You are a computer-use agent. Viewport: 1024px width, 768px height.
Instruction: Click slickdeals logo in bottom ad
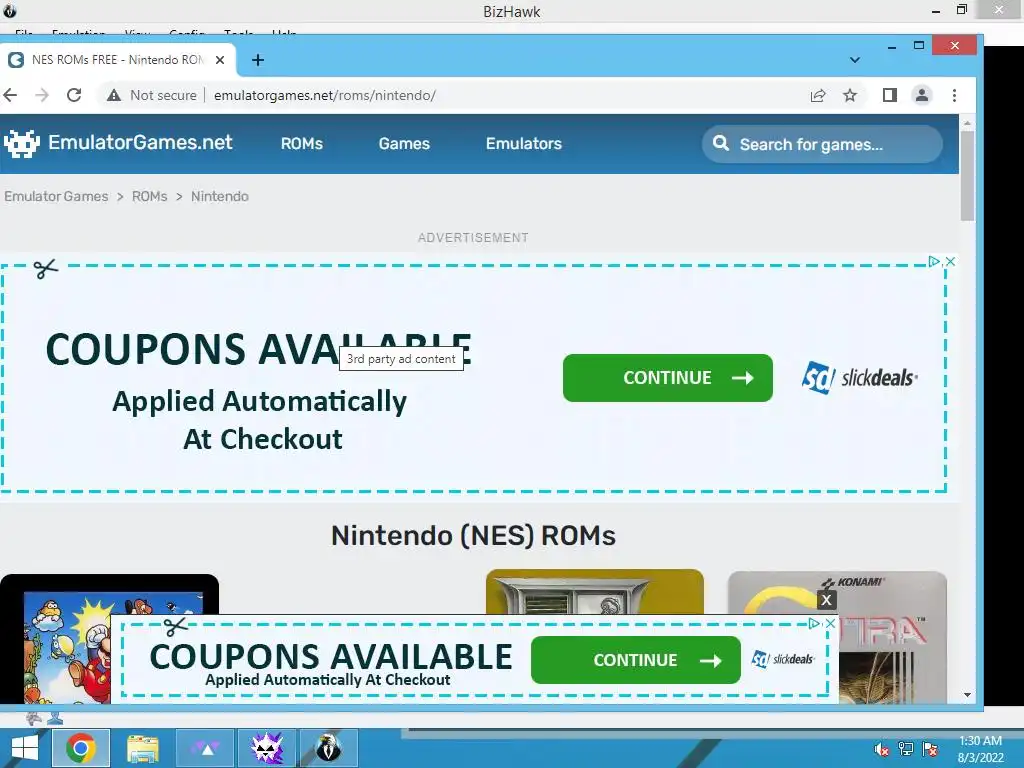pos(782,660)
